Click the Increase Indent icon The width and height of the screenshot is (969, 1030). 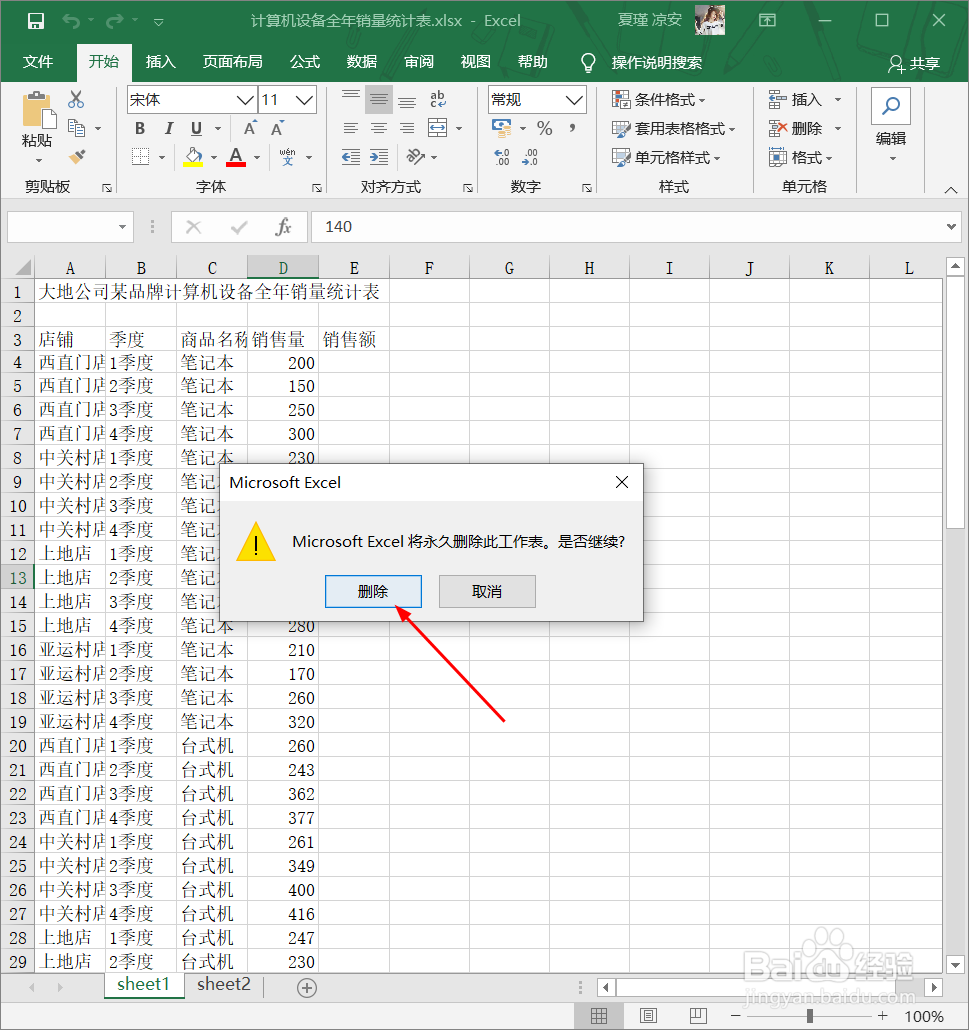point(379,157)
